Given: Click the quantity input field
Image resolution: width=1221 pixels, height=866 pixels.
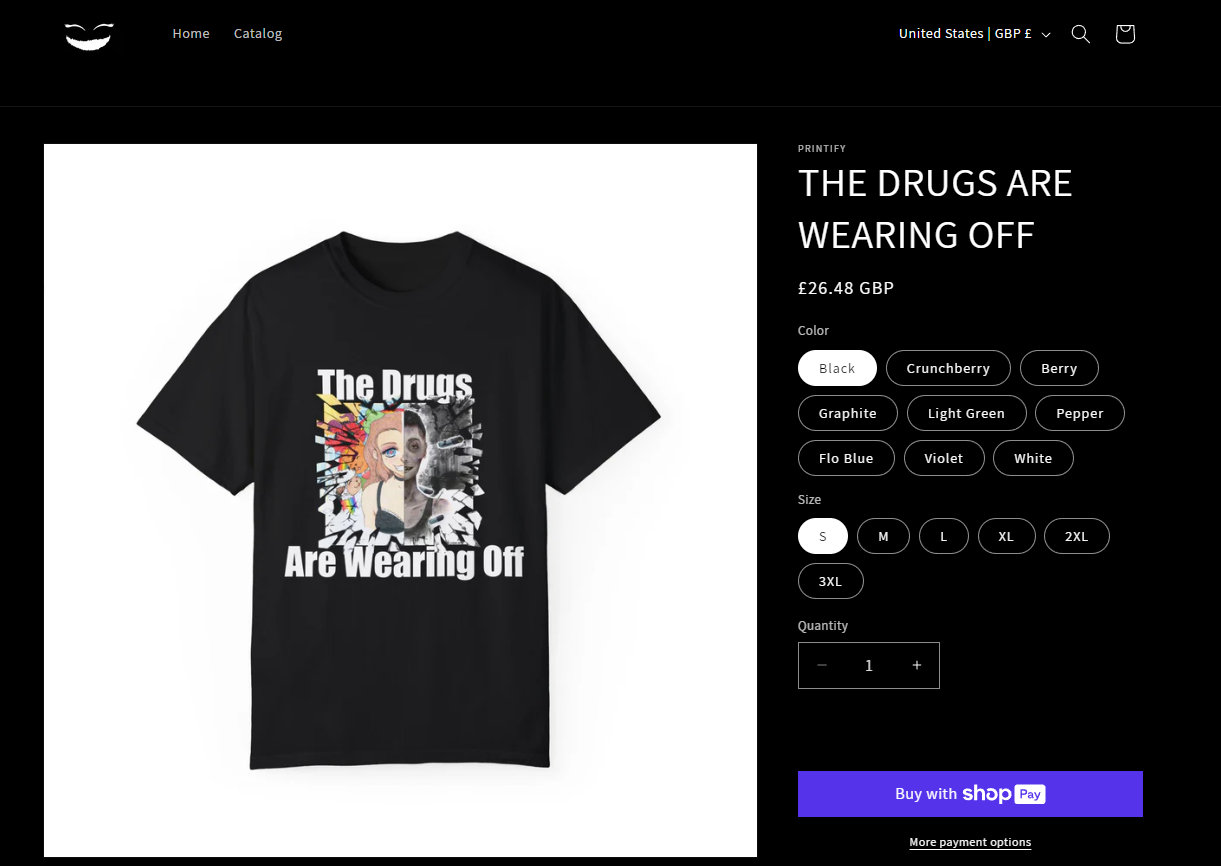Looking at the screenshot, I should (x=869, y=665).
